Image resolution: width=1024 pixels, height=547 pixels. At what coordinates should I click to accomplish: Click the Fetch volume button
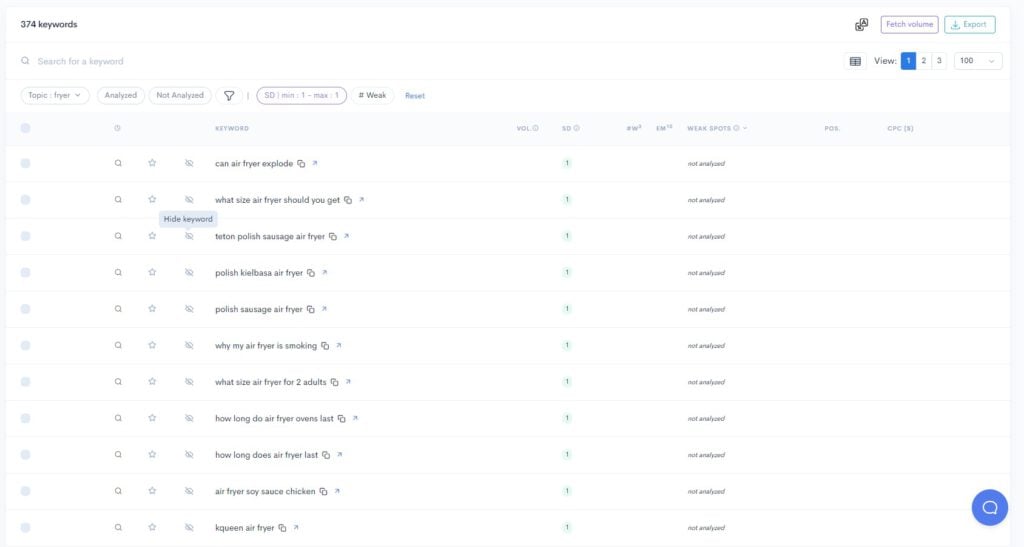[909, 25]
